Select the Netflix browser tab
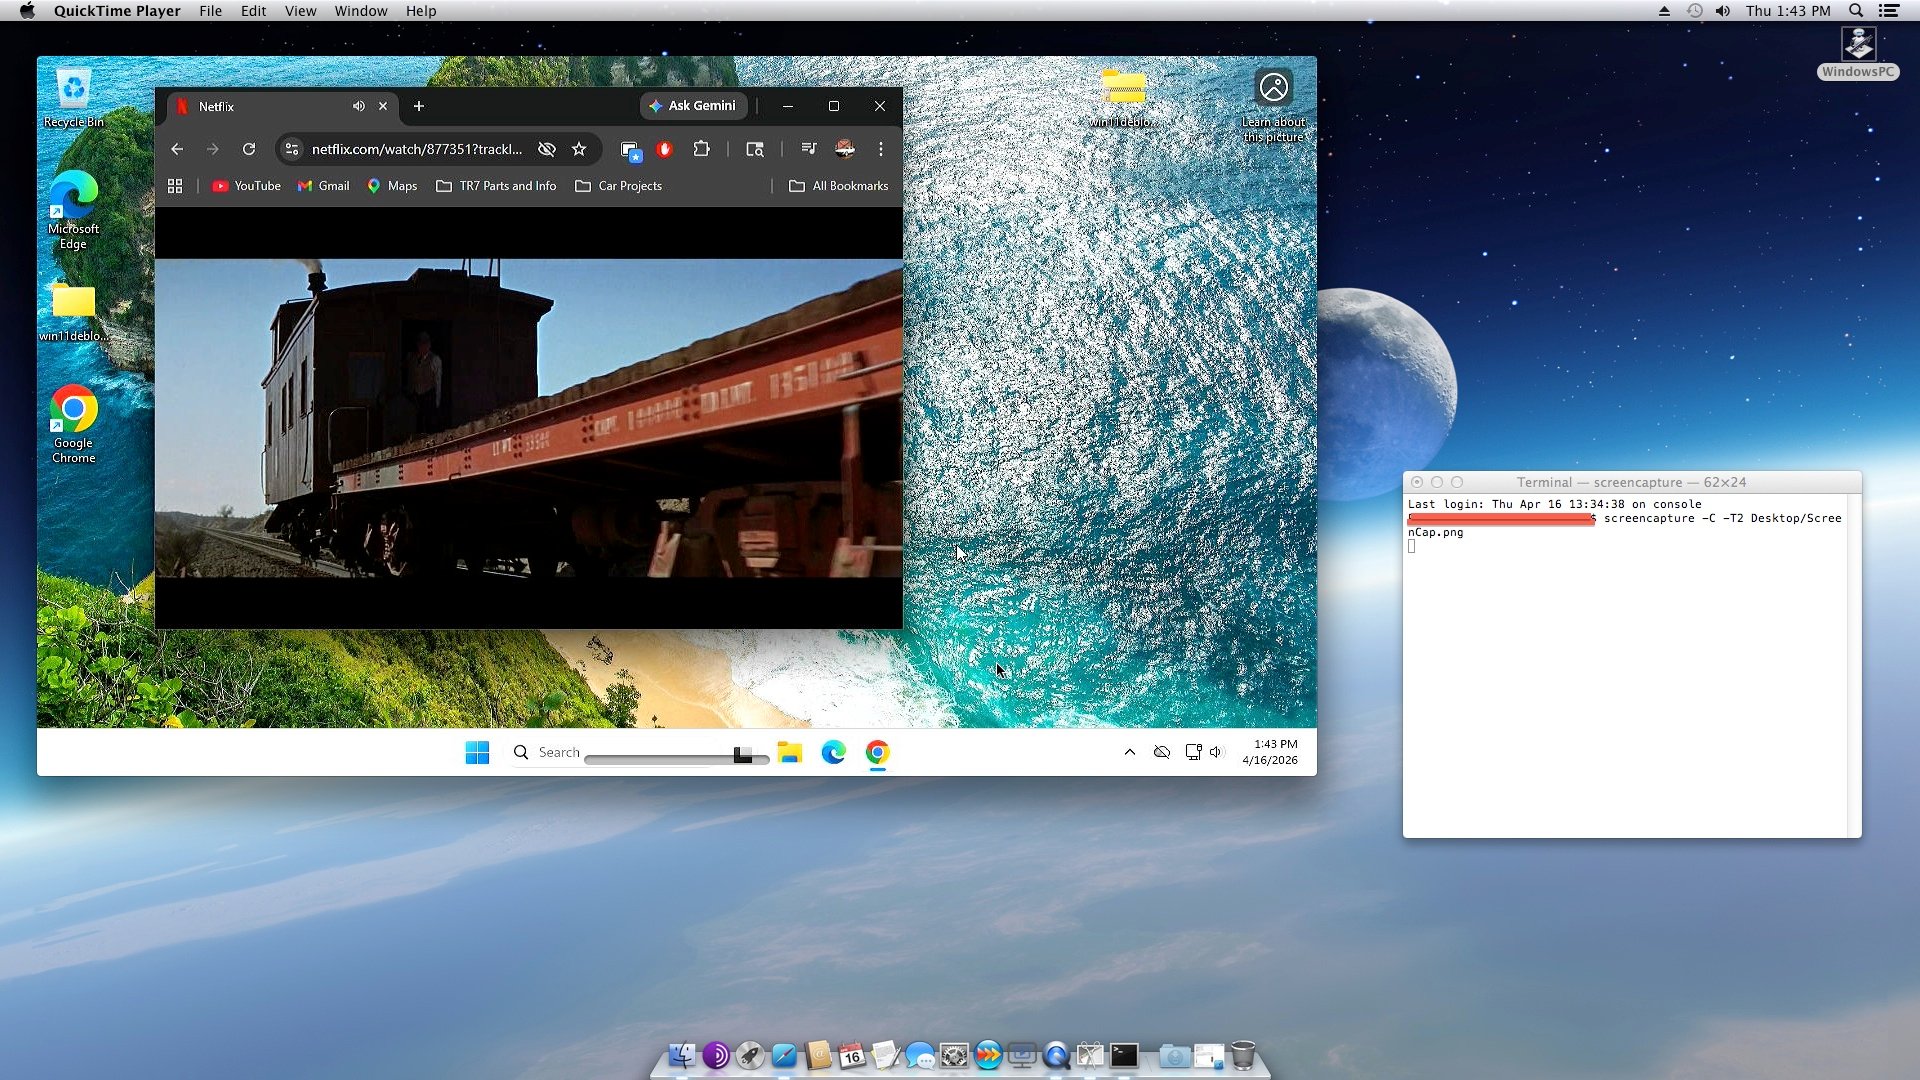 point(280,106)
